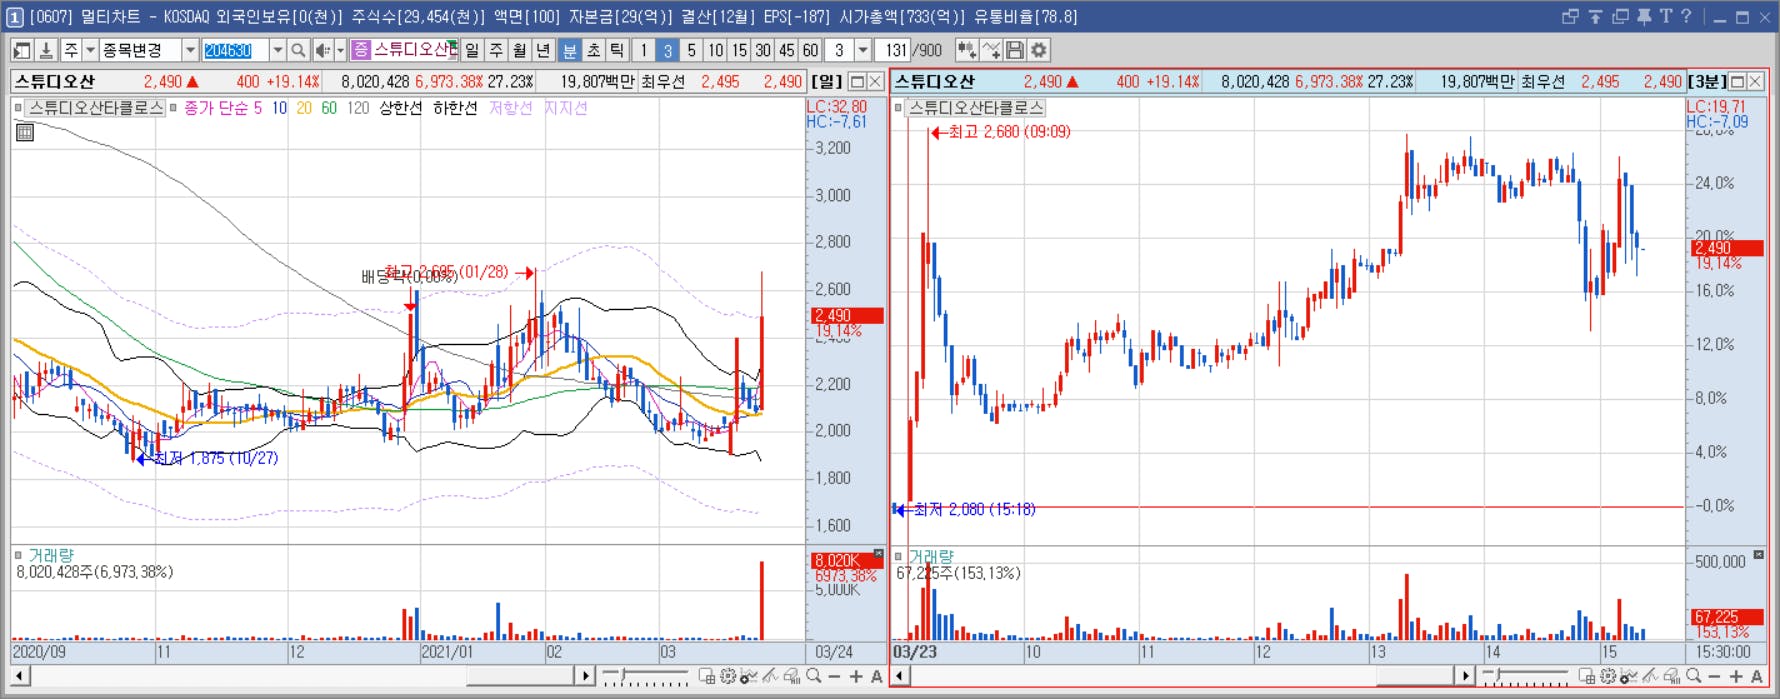Viewport: 1780px width, 699px height.
Task: Open the custom interval dropdown next to 3
Action: [863, 50]
